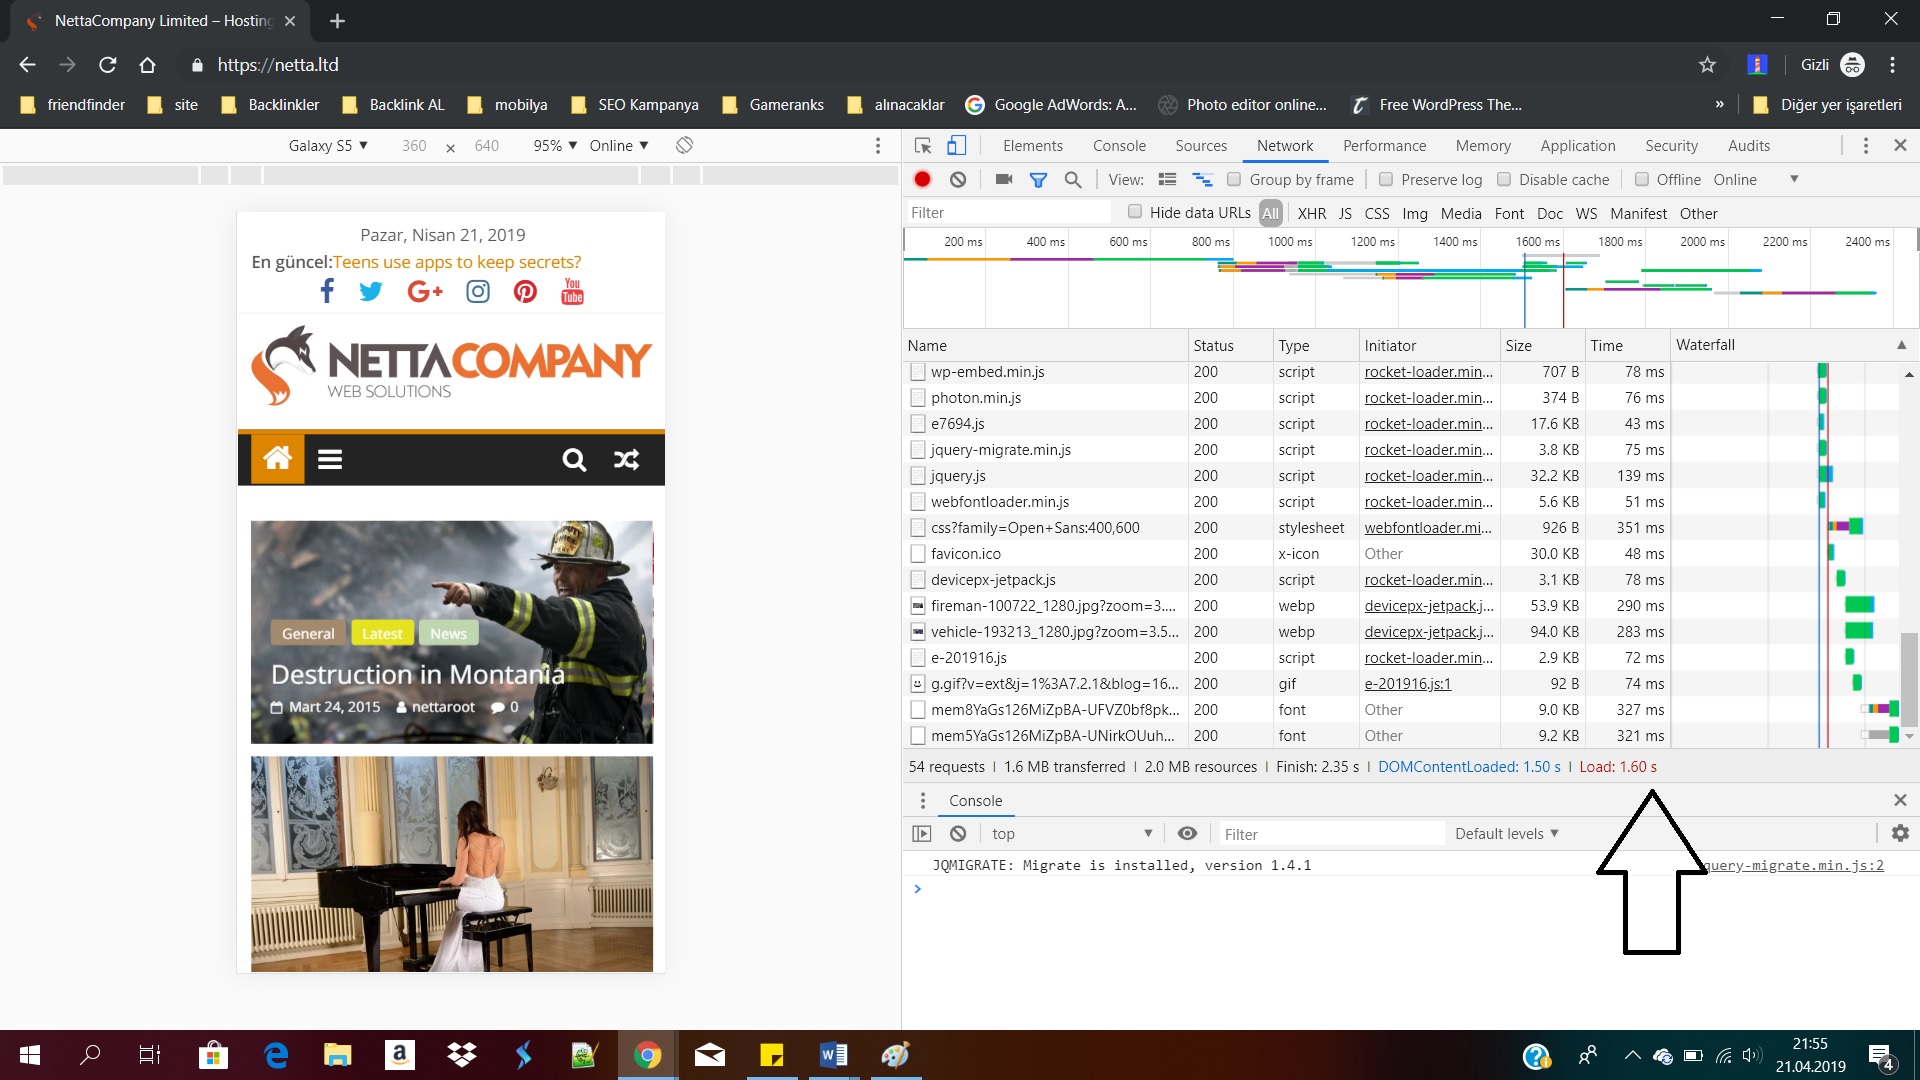Screen dimensions: 1920x1080
Task: Open the network search magnifier
Action: (x=1072, y=180)
